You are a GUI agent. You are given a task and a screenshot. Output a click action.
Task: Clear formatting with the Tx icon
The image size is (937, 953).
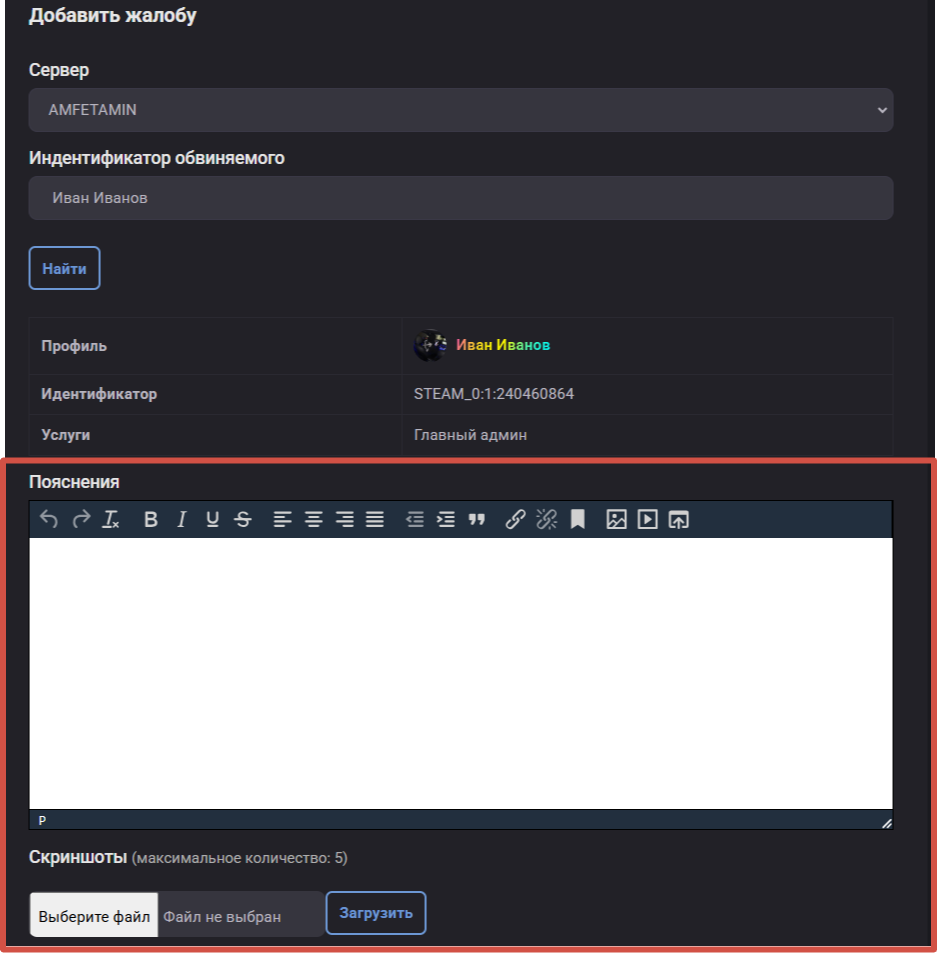tap(111, 520)
